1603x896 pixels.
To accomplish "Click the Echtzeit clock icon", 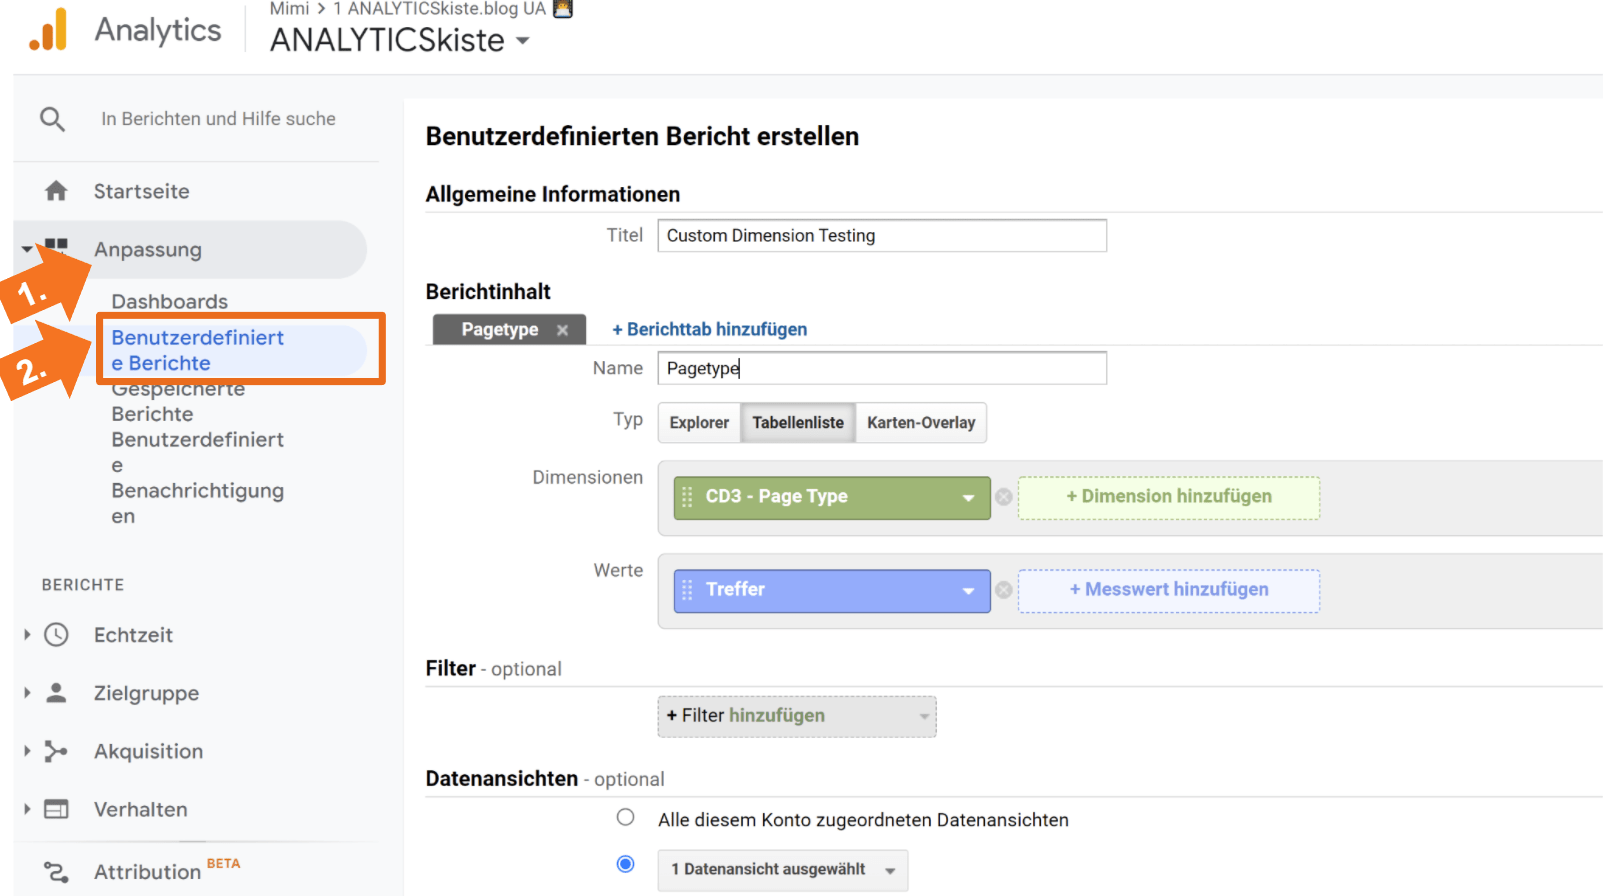I will (x=56, y=634).
